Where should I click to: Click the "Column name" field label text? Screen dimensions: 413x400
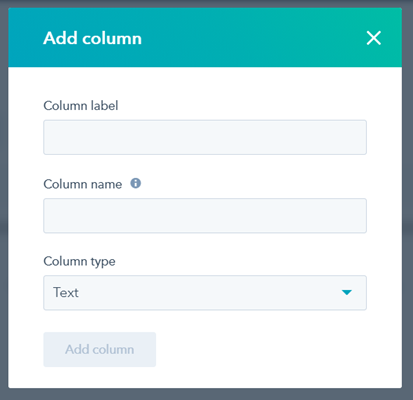[83, 184]
